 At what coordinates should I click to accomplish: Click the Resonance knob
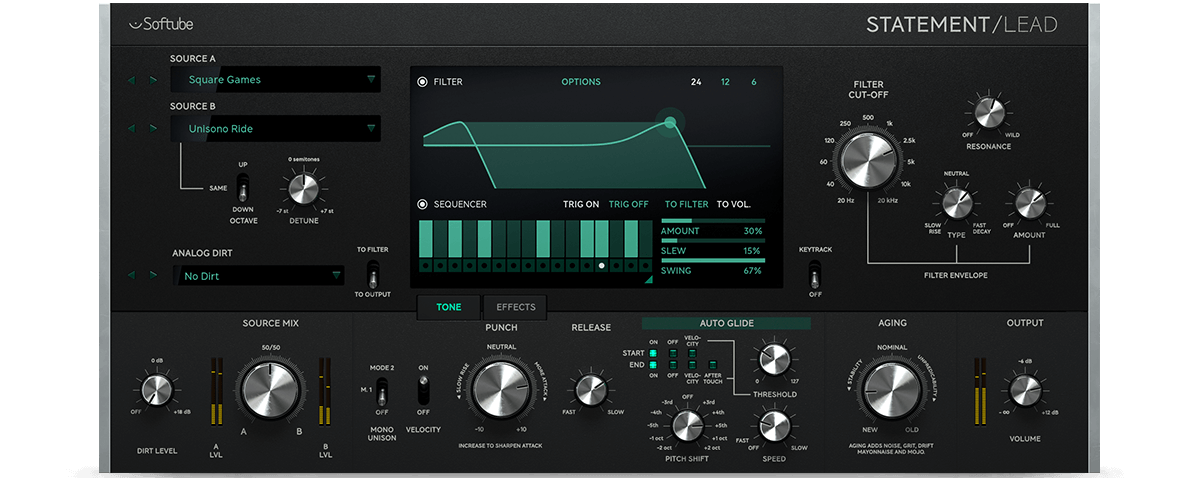point(988,114)
